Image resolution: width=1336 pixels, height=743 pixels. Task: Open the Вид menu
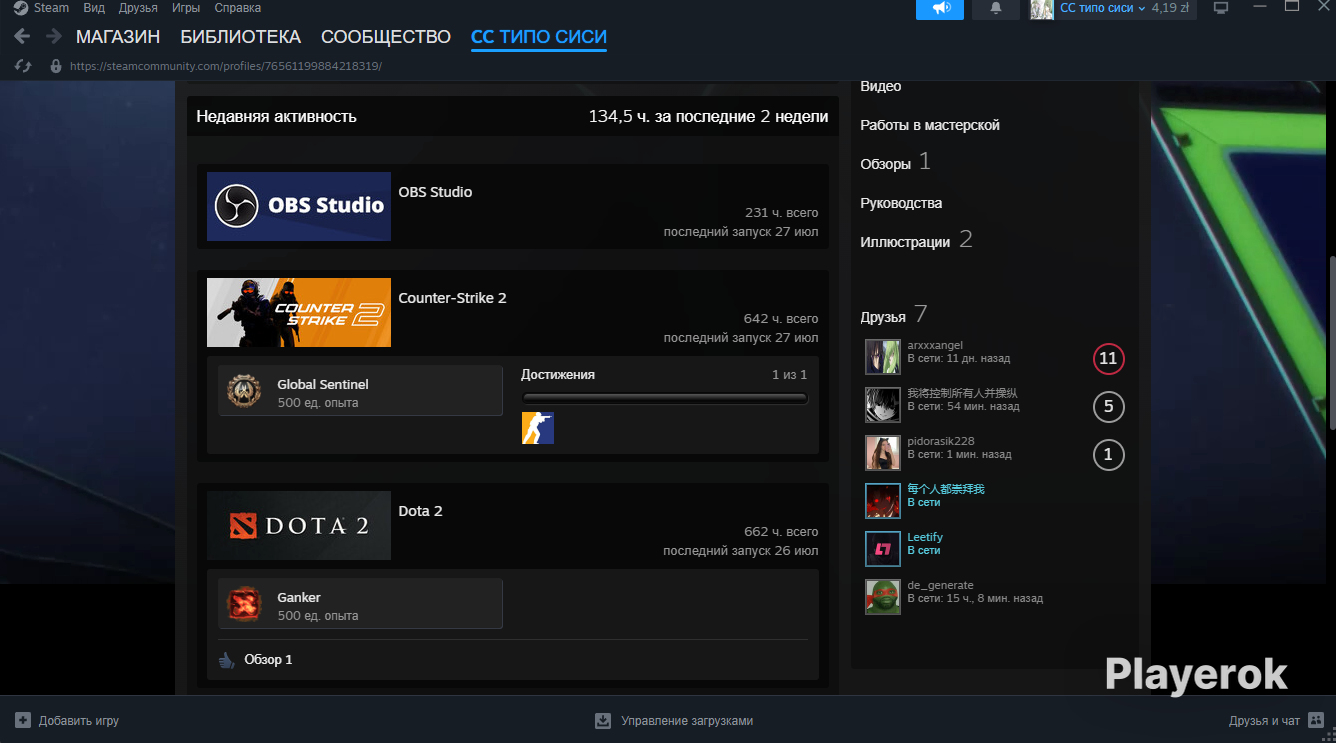pos(94,8)
